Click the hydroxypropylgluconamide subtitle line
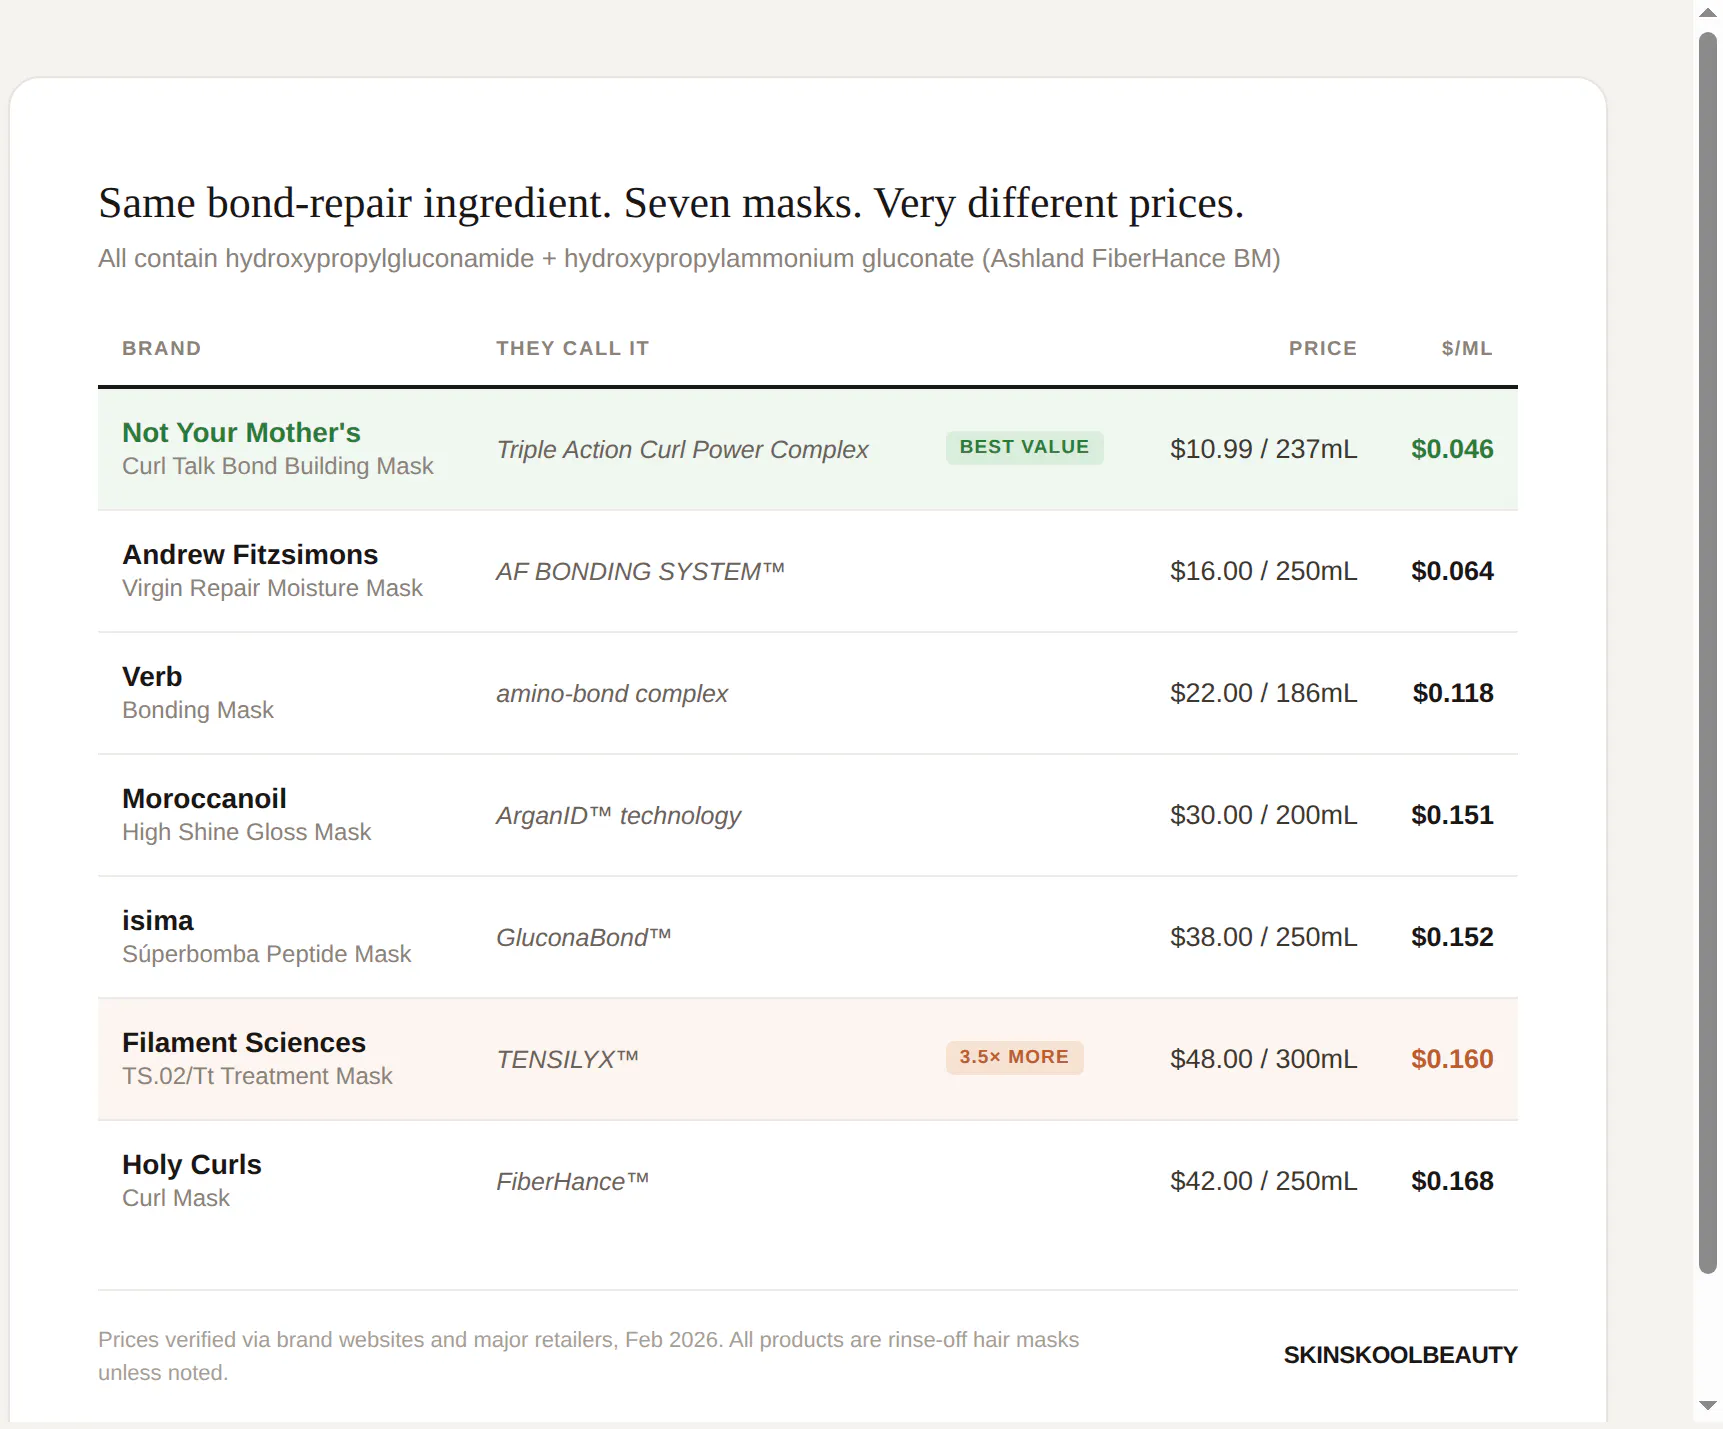The width and height of the screenshot is (1723, 1429). [x=689, y=259]
